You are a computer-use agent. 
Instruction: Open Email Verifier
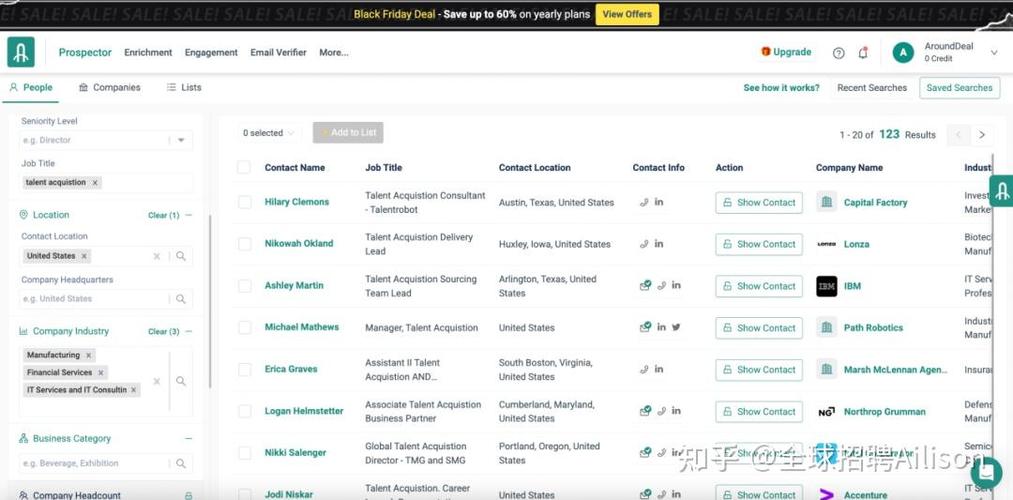278,52
